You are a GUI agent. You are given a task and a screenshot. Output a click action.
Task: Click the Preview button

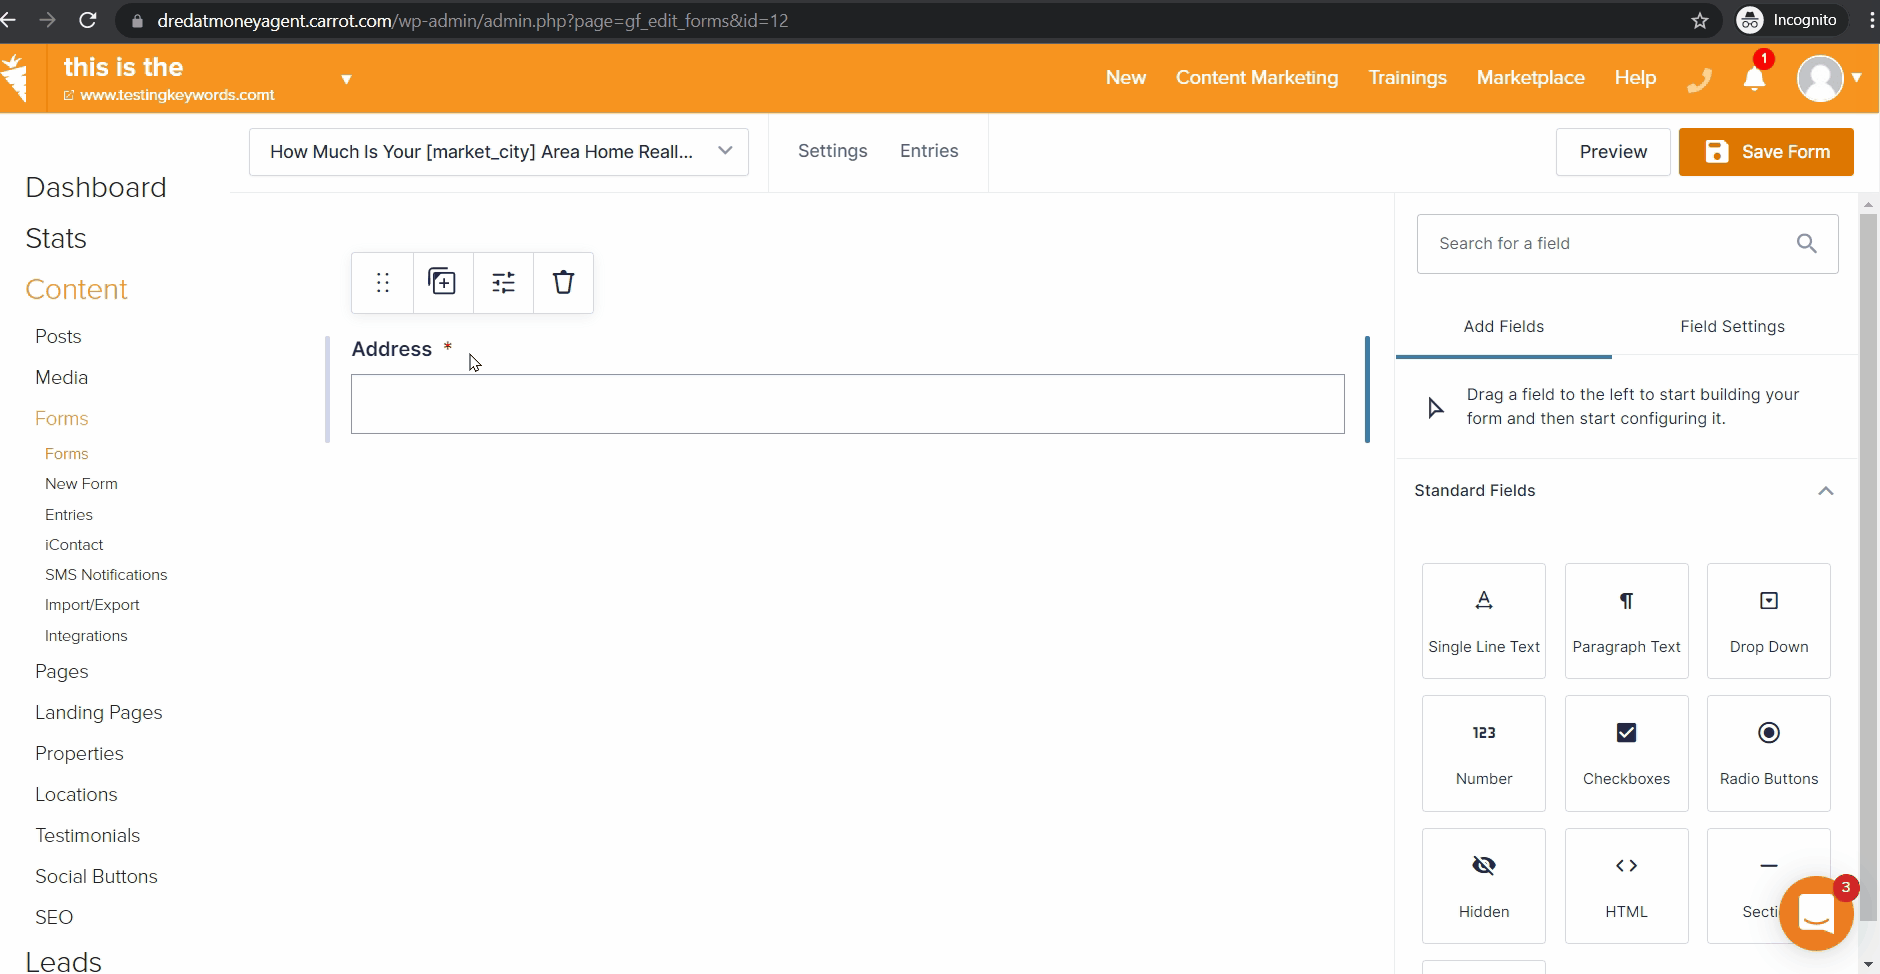coord(1613,152)
